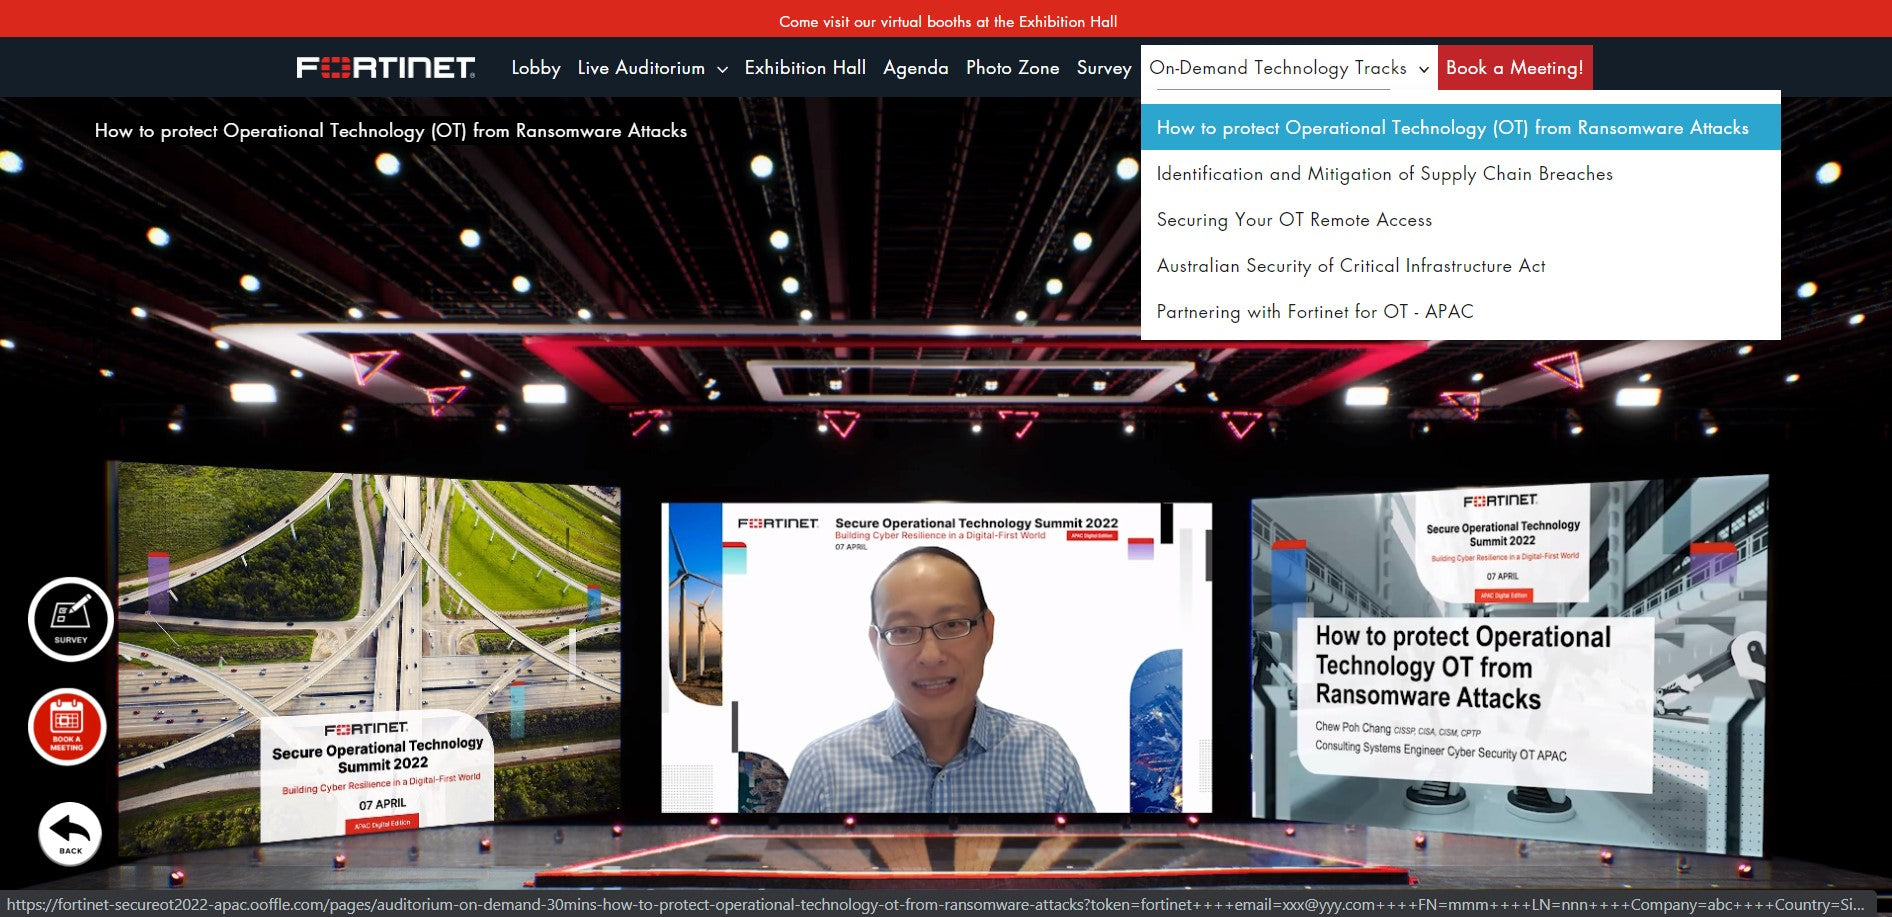This screenshot has height=917, width=1892.
Task: Click the right Ransomware Attacks title screen
Action: (x=1510, y=665)
